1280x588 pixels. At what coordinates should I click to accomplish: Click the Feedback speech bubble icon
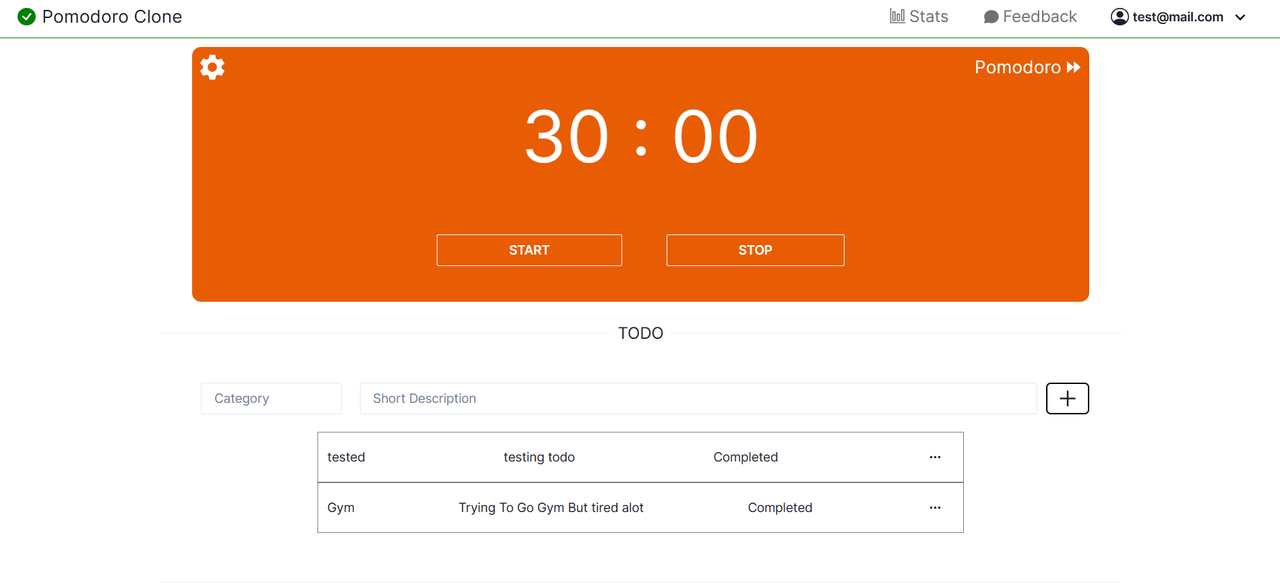pos(991,17)
